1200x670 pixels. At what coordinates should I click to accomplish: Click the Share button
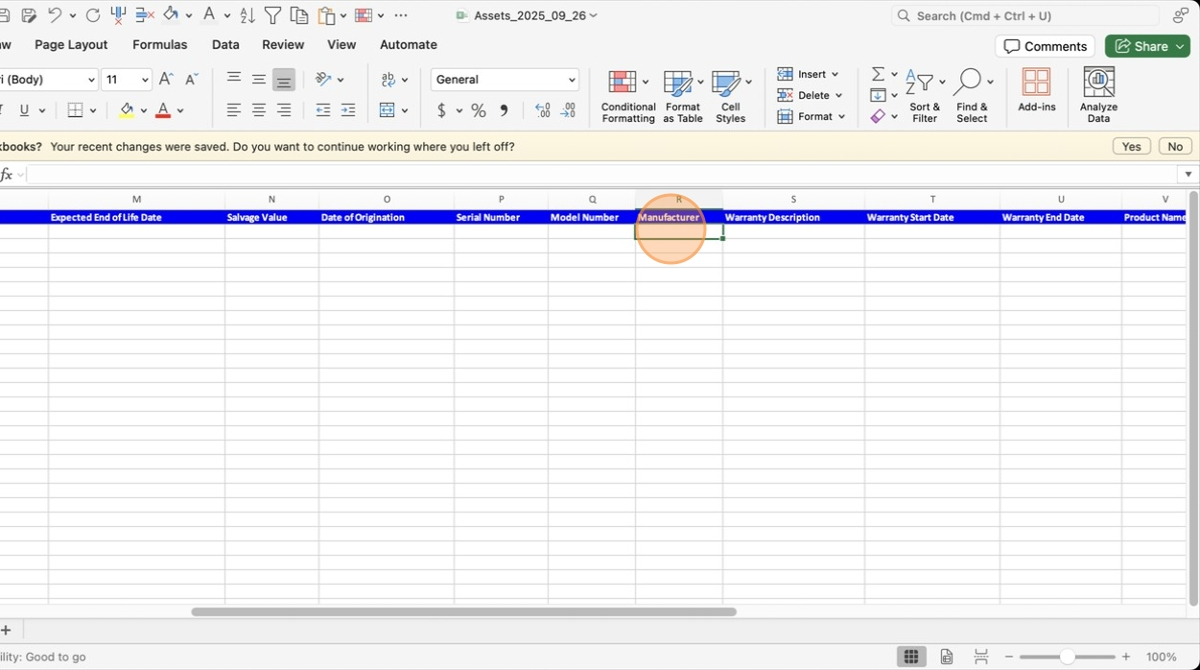pos(1146,46)
